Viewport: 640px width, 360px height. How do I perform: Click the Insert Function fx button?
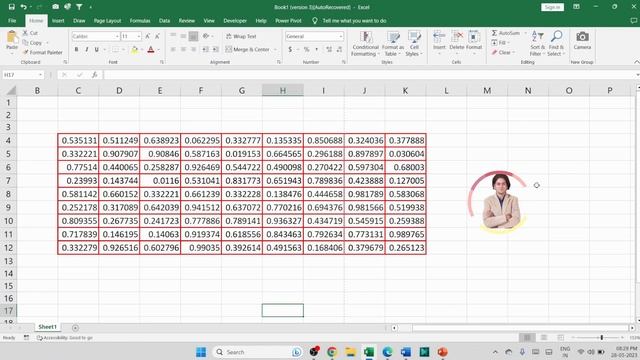(95, 75)
